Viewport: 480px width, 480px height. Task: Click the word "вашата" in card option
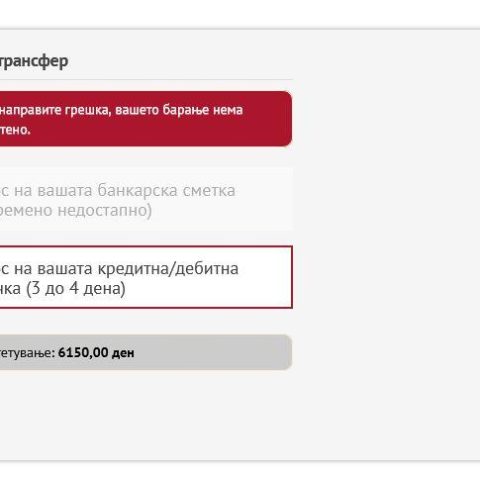click(x=65, y=269)
